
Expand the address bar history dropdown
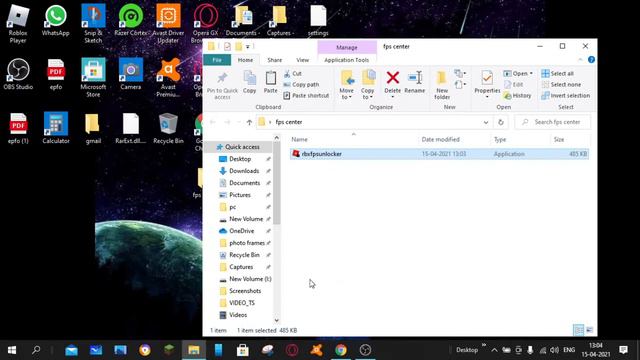tap(486, 122)
